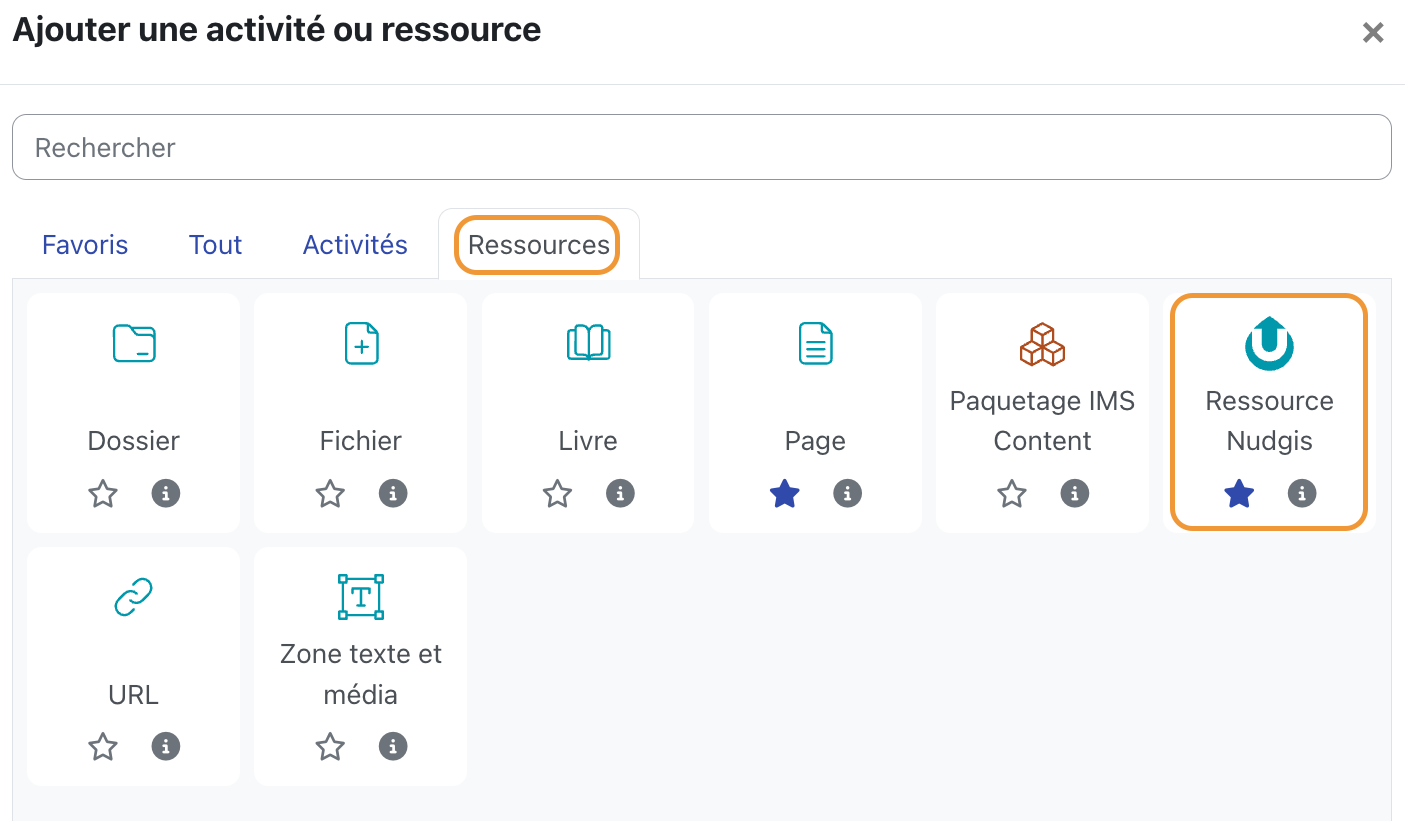The width and height of the screenshot is (1405, 821).
Task: Star URL as favorite
Action: point(103,746)
